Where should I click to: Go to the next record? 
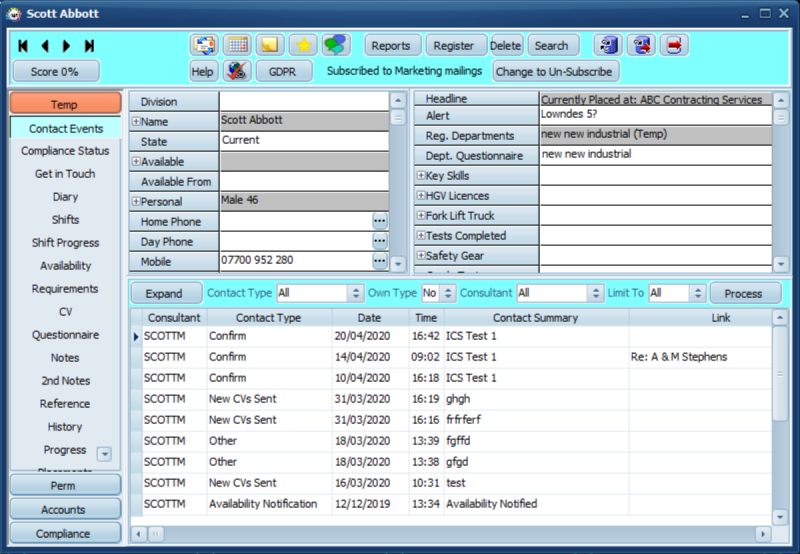(x=66, y=46)
